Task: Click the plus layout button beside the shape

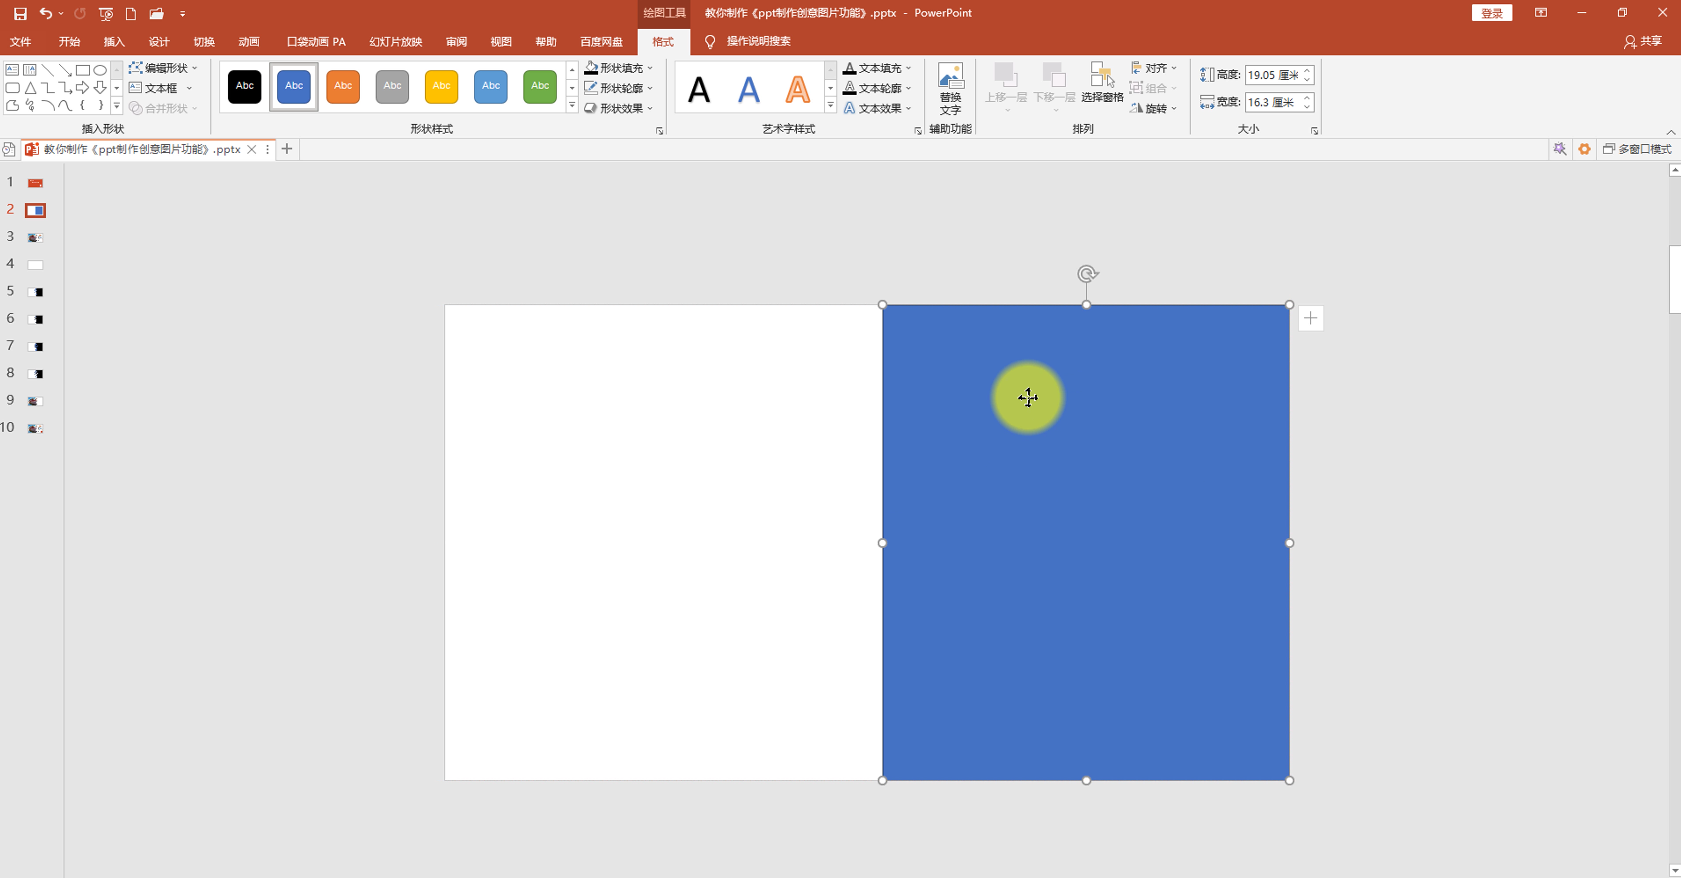Action: [1310, 318]
